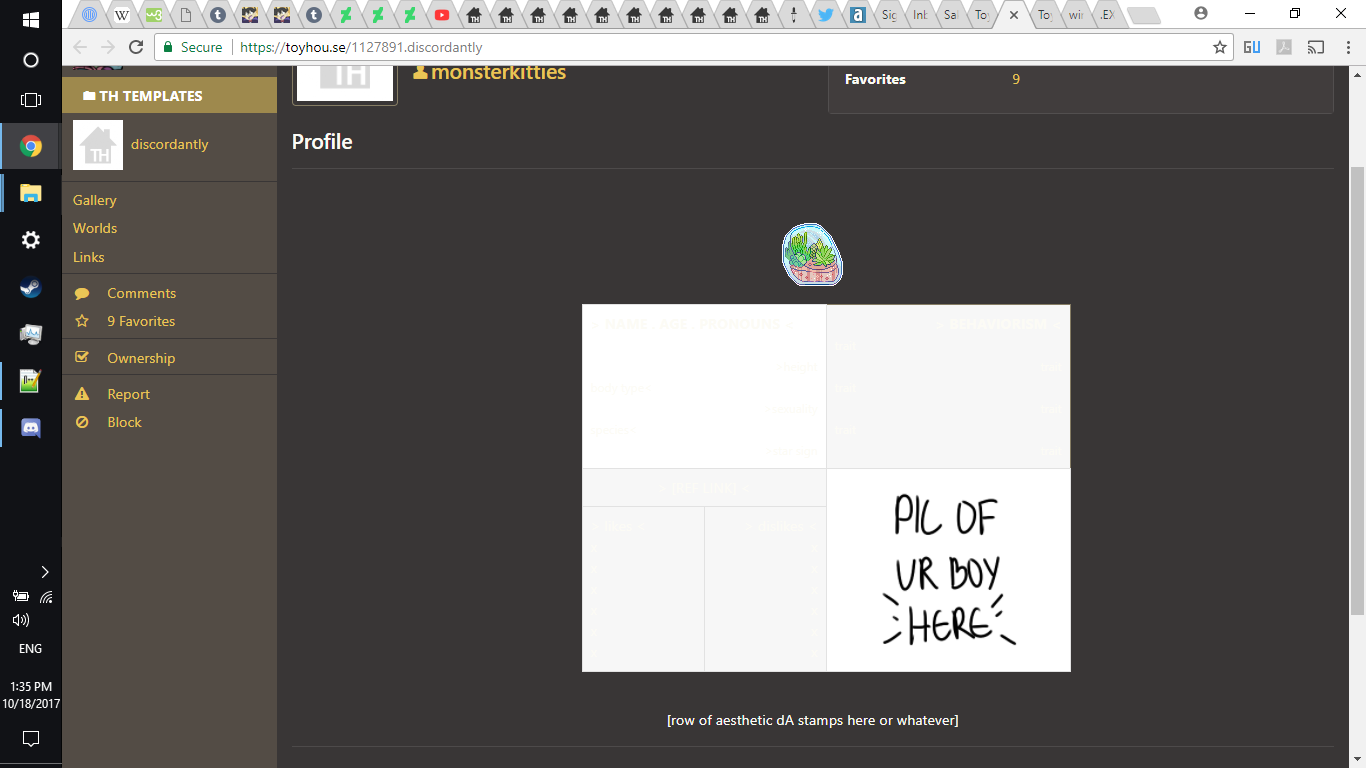Launch Steam from the taskbar
This screenshot has width=1366, height=768.
click(x=30, y=287)
